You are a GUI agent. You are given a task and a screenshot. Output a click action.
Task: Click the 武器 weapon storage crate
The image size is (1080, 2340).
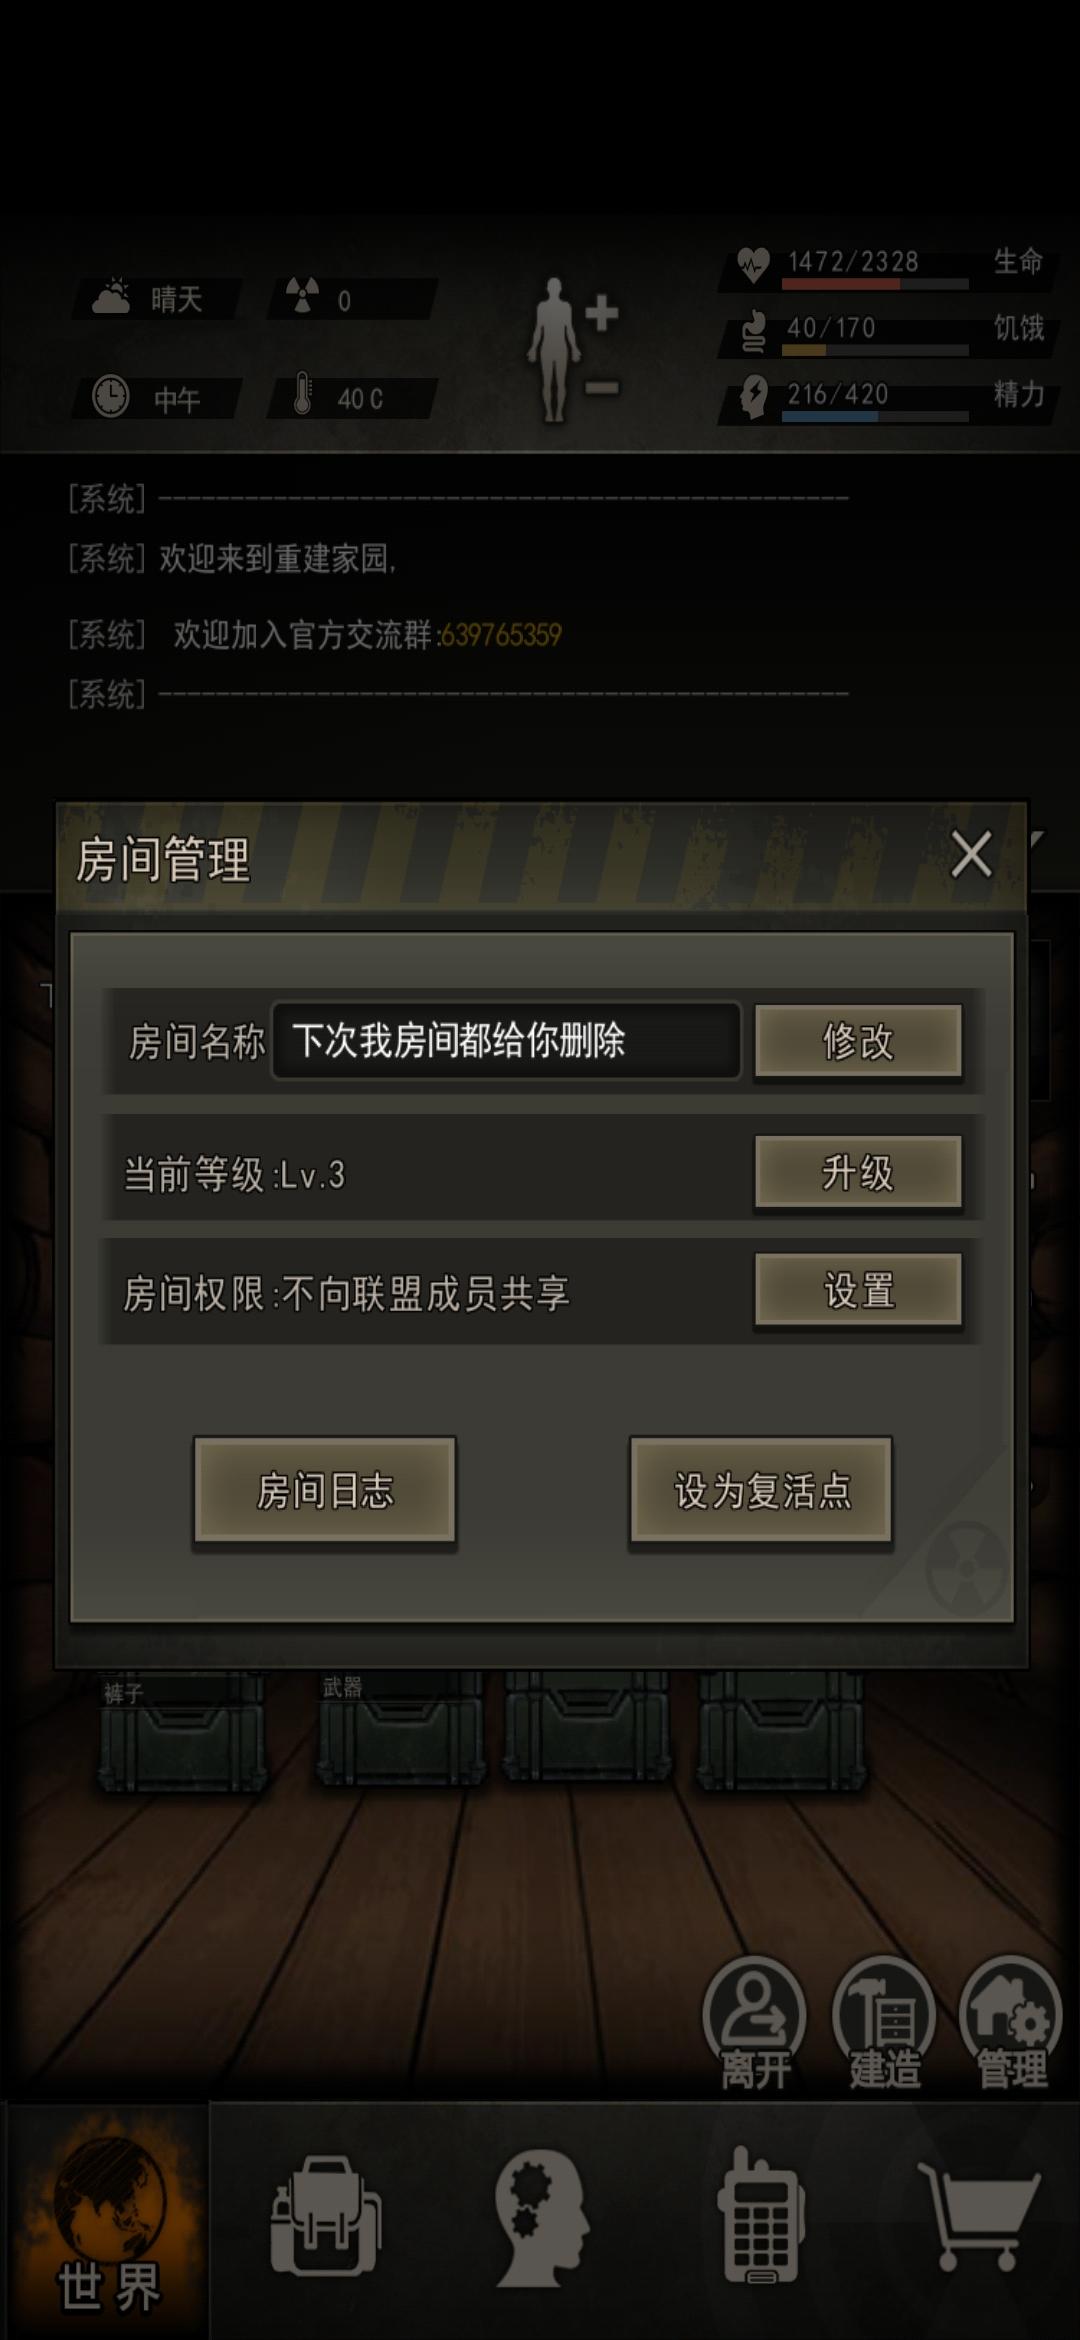[x=400, y=1728]
